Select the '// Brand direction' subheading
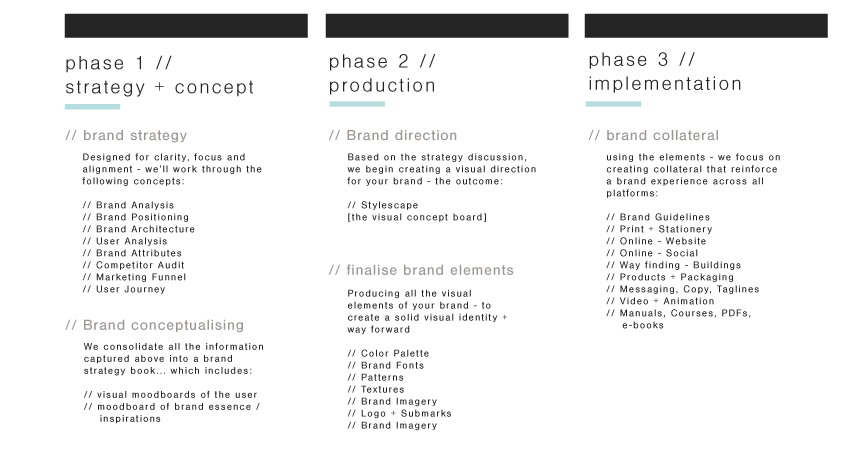This screenshot has width=842, height=454. click(393, 135)
